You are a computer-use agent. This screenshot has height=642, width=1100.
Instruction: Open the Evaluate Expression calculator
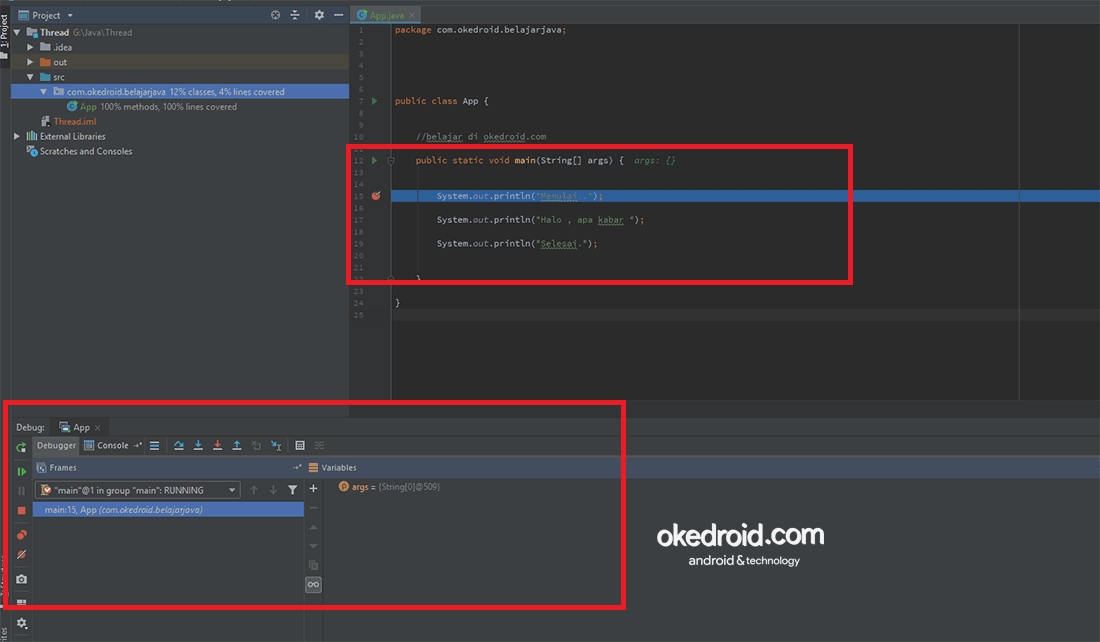coord(300,445)
